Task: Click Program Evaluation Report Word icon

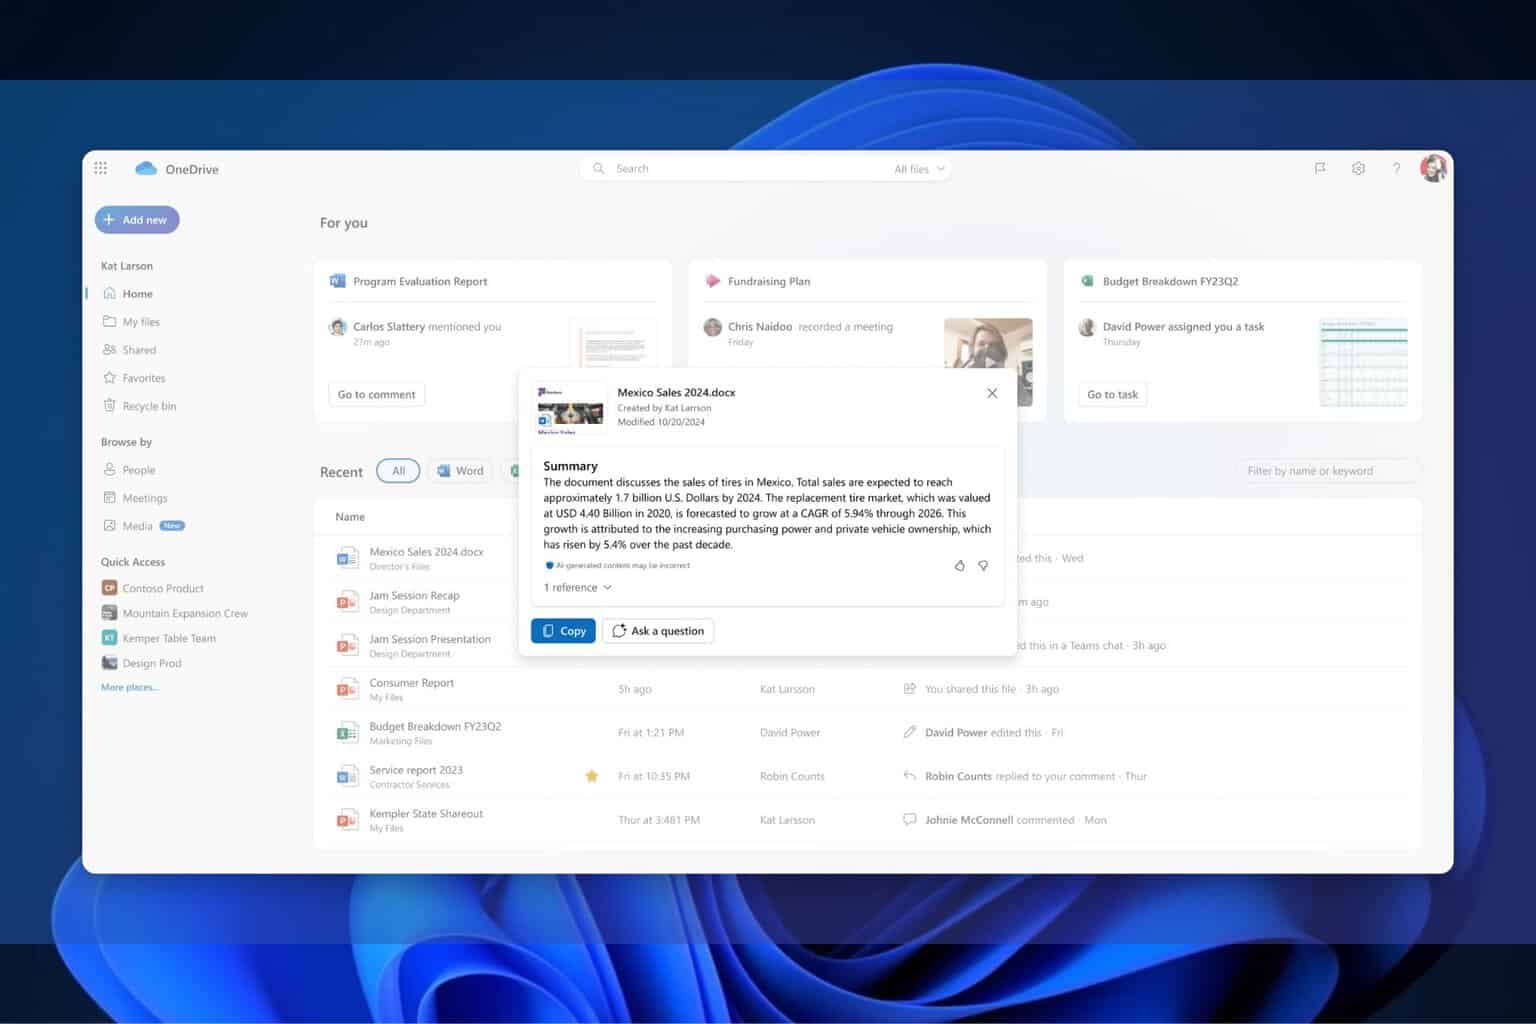Action: (x=337, y=281)
